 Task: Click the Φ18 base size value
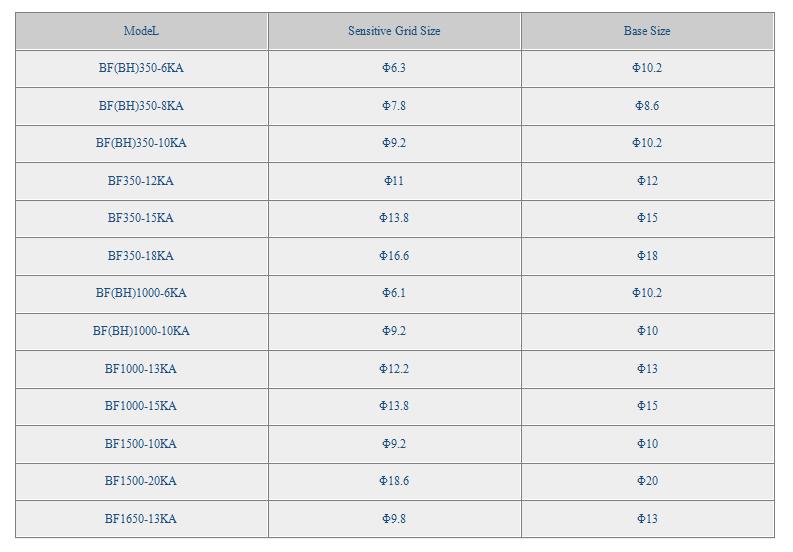(647, 256)
